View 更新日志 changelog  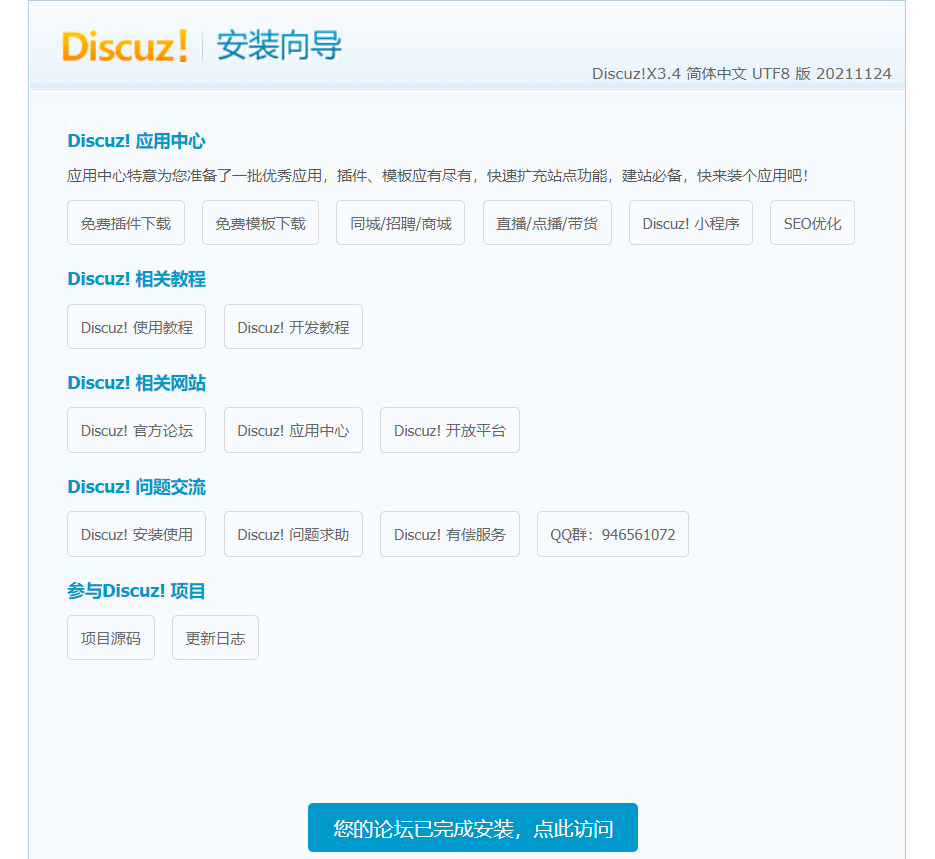(x=215, y=638)
